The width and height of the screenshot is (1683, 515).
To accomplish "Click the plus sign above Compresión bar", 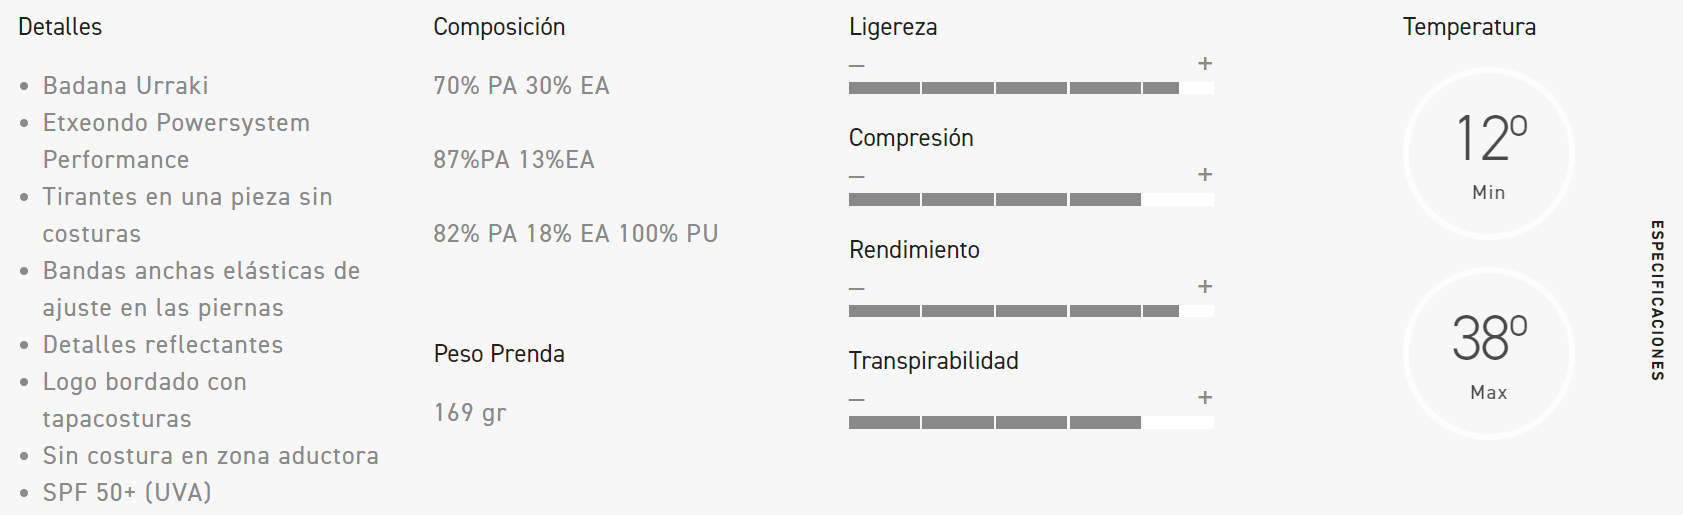I will [x=1205, y=175].
